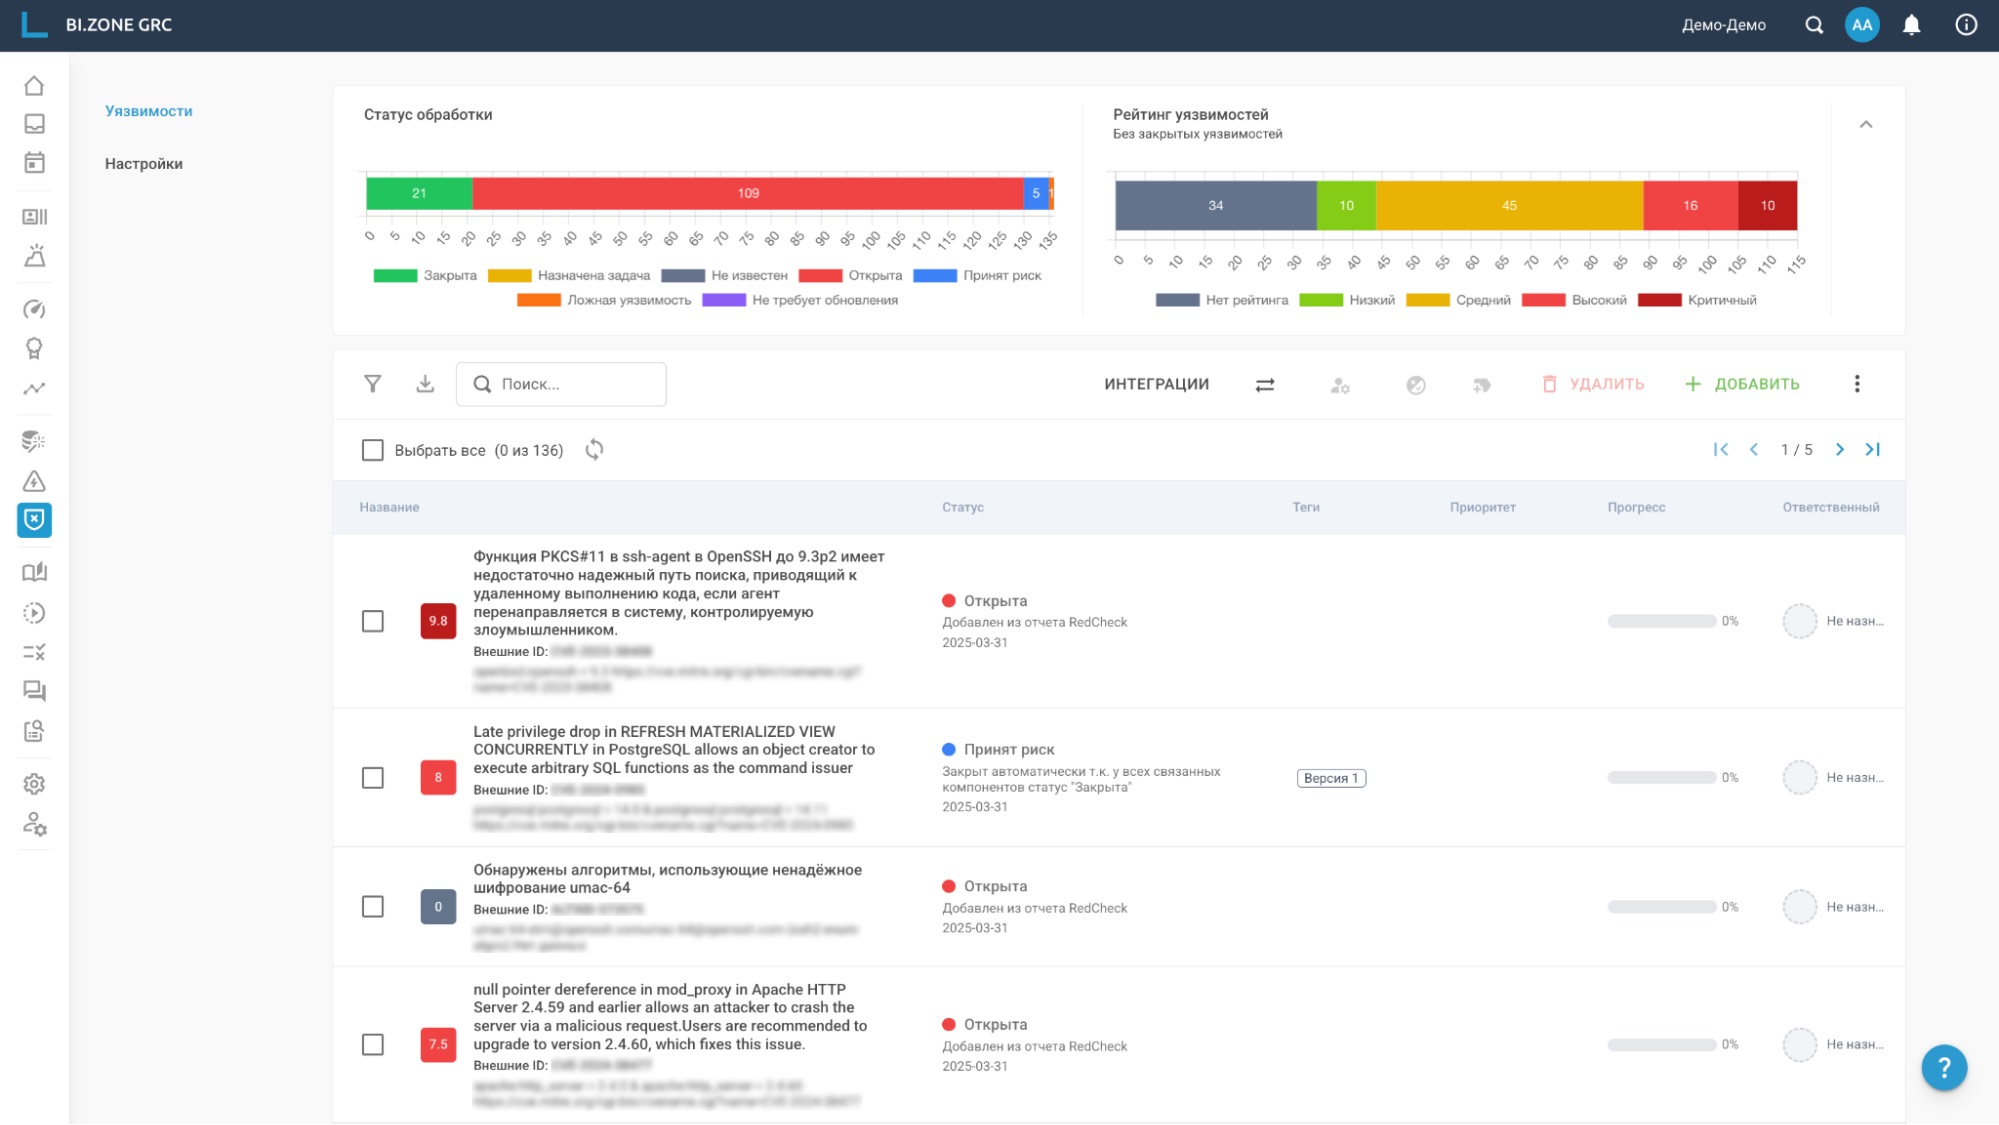Open the three-dot more options menu

click(1857, 384)
